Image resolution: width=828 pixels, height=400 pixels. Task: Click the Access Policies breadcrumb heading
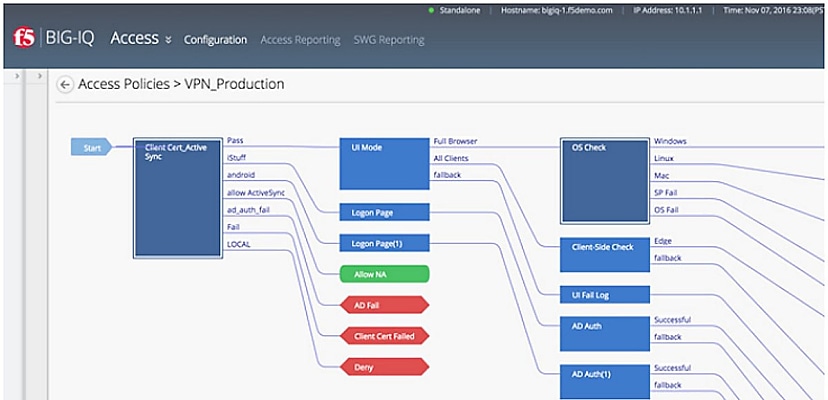(x=124, y=84)
